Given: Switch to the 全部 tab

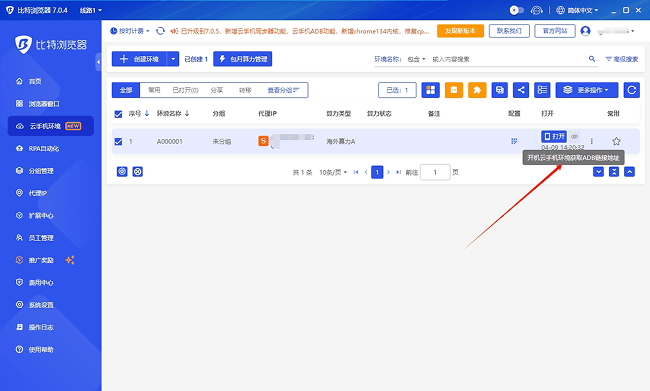Looking at the screenshot, I should [126, 90].
